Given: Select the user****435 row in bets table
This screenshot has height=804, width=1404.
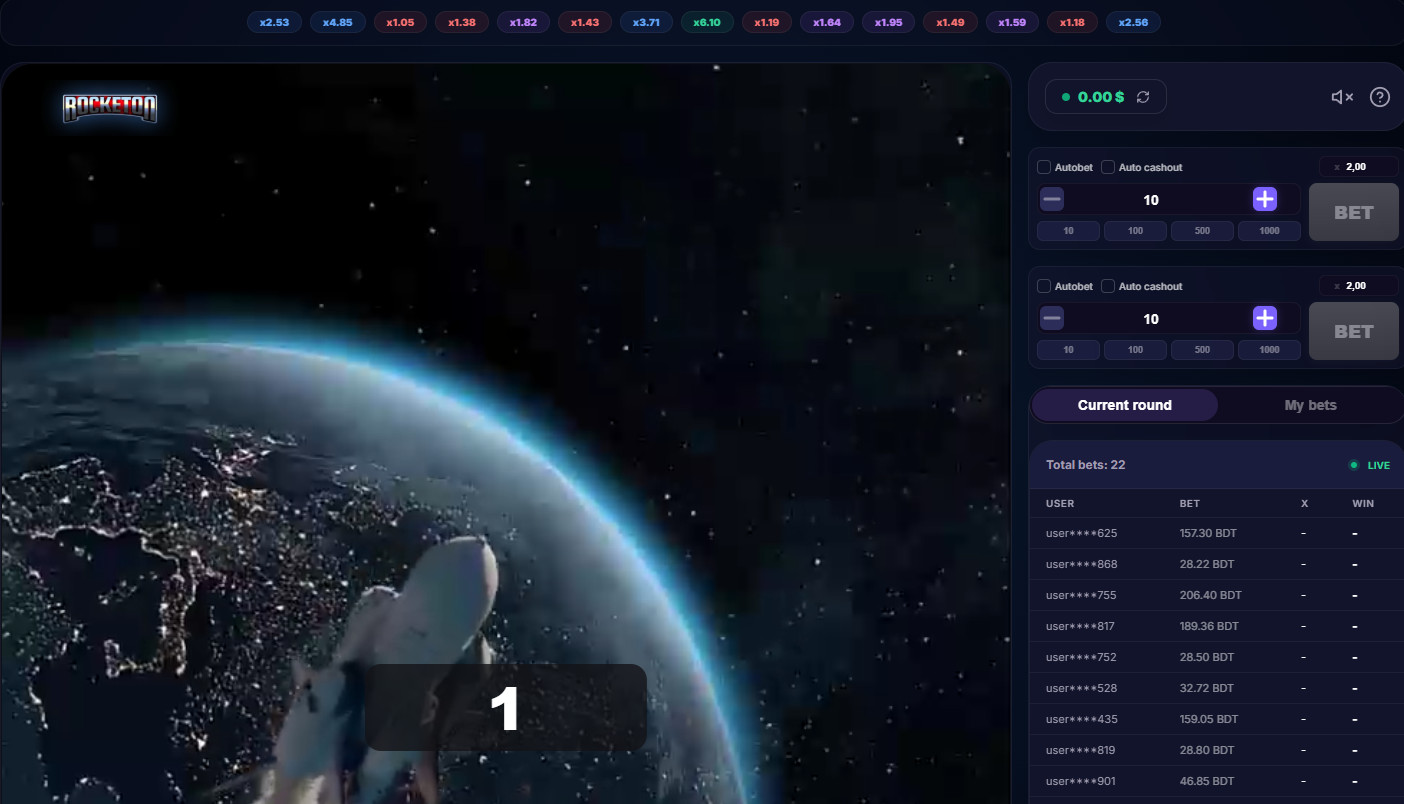Looking at the screenshot, I should (x=1216, y=719).
